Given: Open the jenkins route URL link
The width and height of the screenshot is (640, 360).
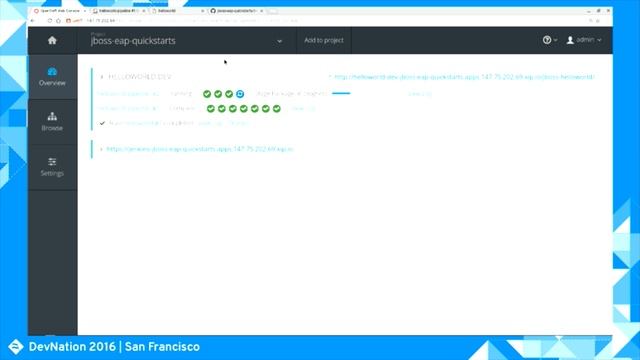Looking at the screenshot, I should coord(200,149).
